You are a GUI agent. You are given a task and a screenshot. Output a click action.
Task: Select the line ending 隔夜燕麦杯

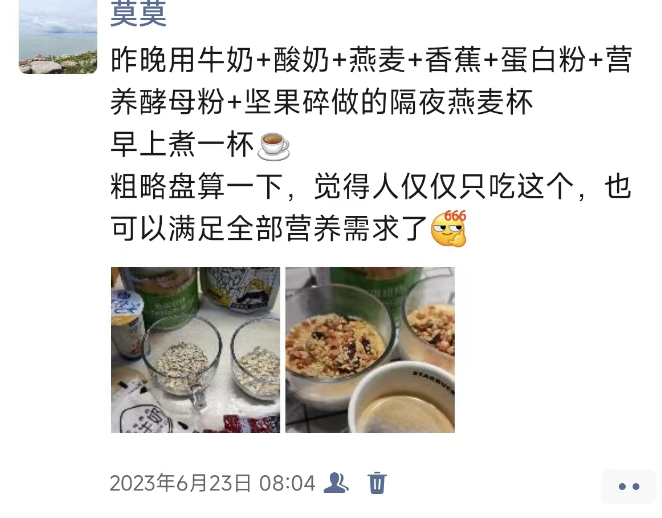(321, 102)
